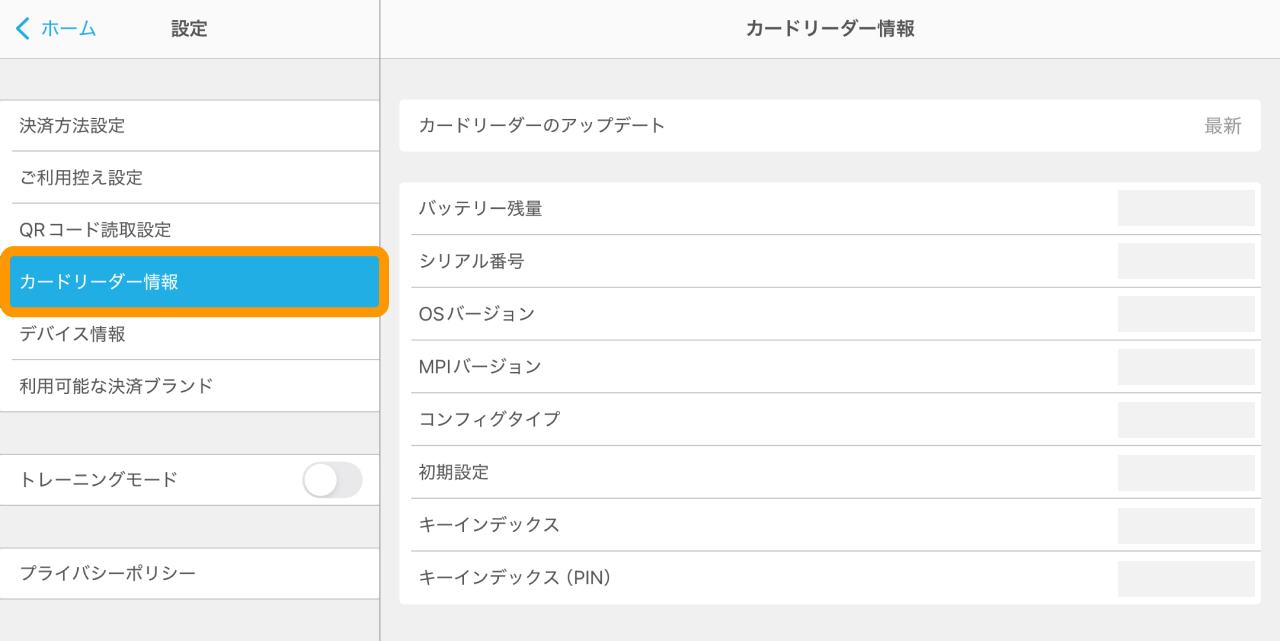This screenshot has height=641, width=1280.
Task: Toggle トレーニングモード switch
Action: pyautogui.click(x=332, y=480)
